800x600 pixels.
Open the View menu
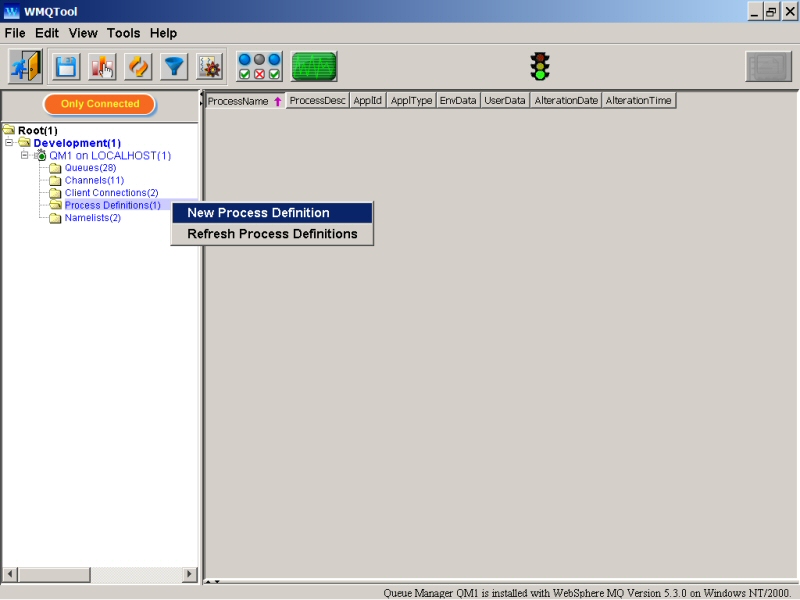[x=83, y=33]
